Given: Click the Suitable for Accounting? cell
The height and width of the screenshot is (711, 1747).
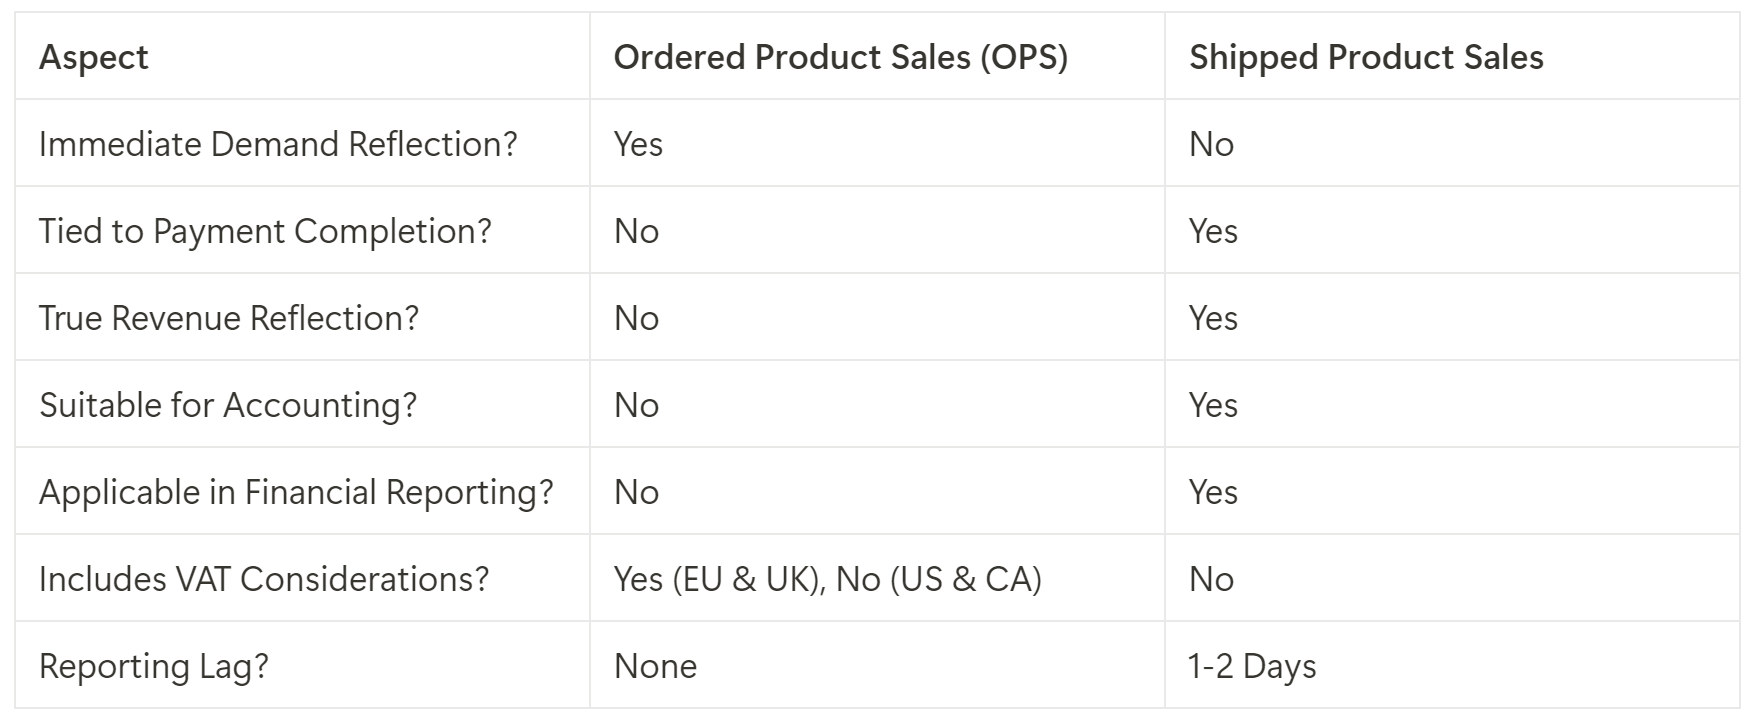Looking at the screenshot, I should (228, 405).
